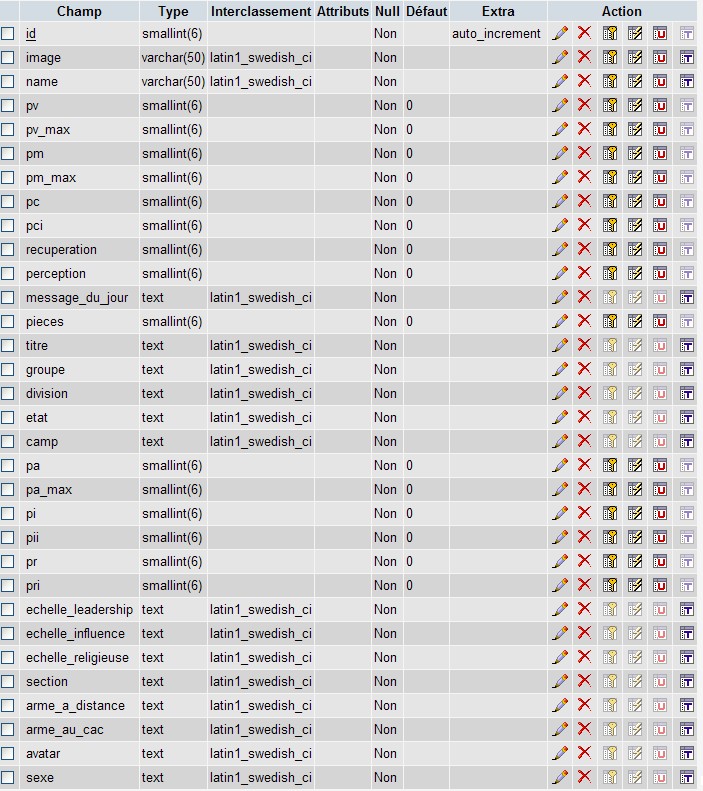
Task: Set primary key on the name field
Action: [610, 81]
